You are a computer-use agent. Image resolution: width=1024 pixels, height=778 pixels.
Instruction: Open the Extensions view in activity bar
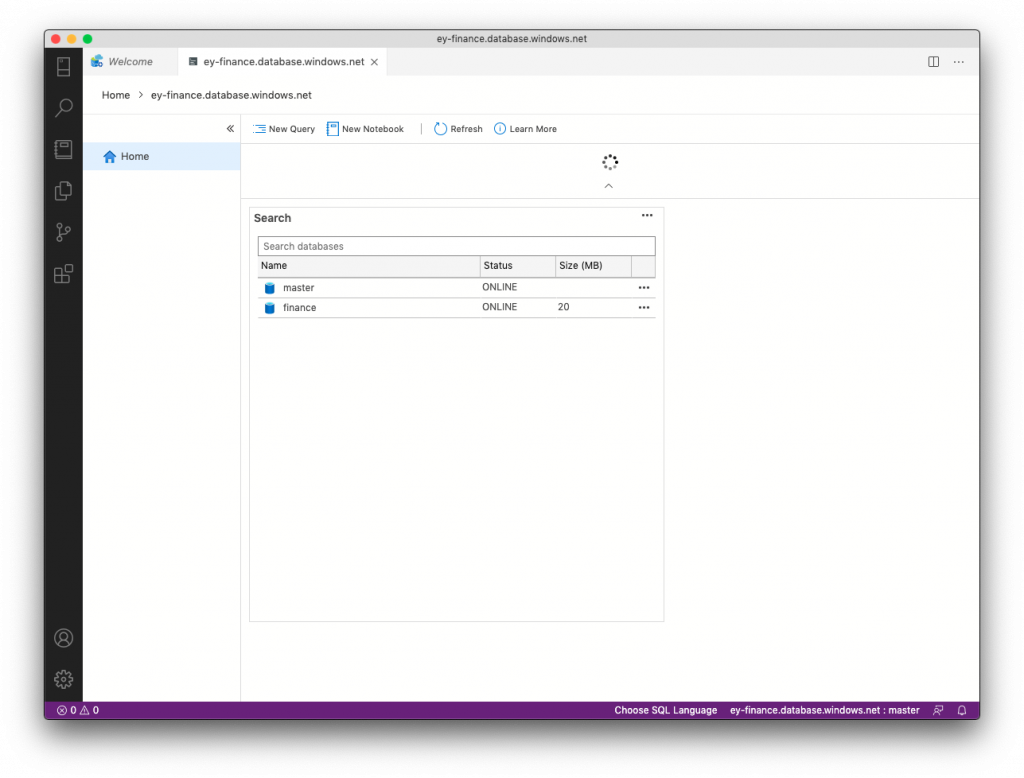click(x=63, y=274)
